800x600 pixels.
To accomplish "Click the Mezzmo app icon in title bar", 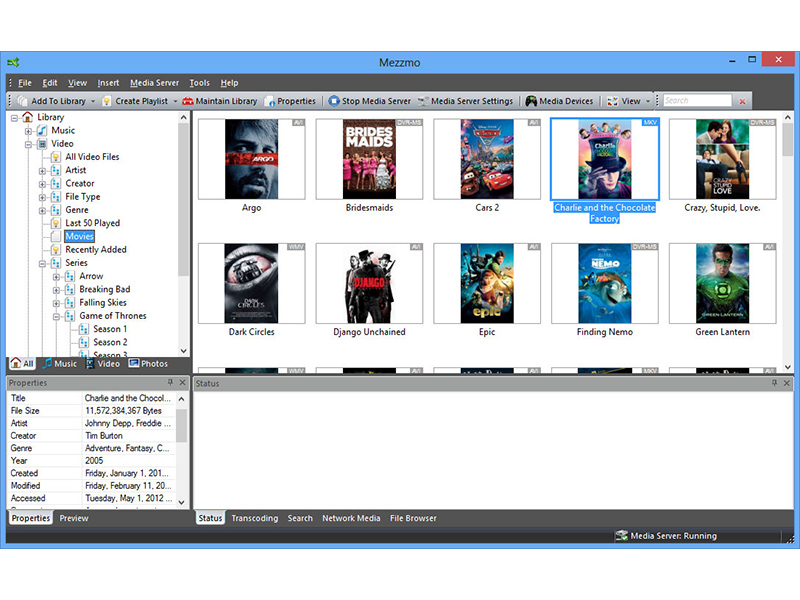I will [x=13, y=62].
